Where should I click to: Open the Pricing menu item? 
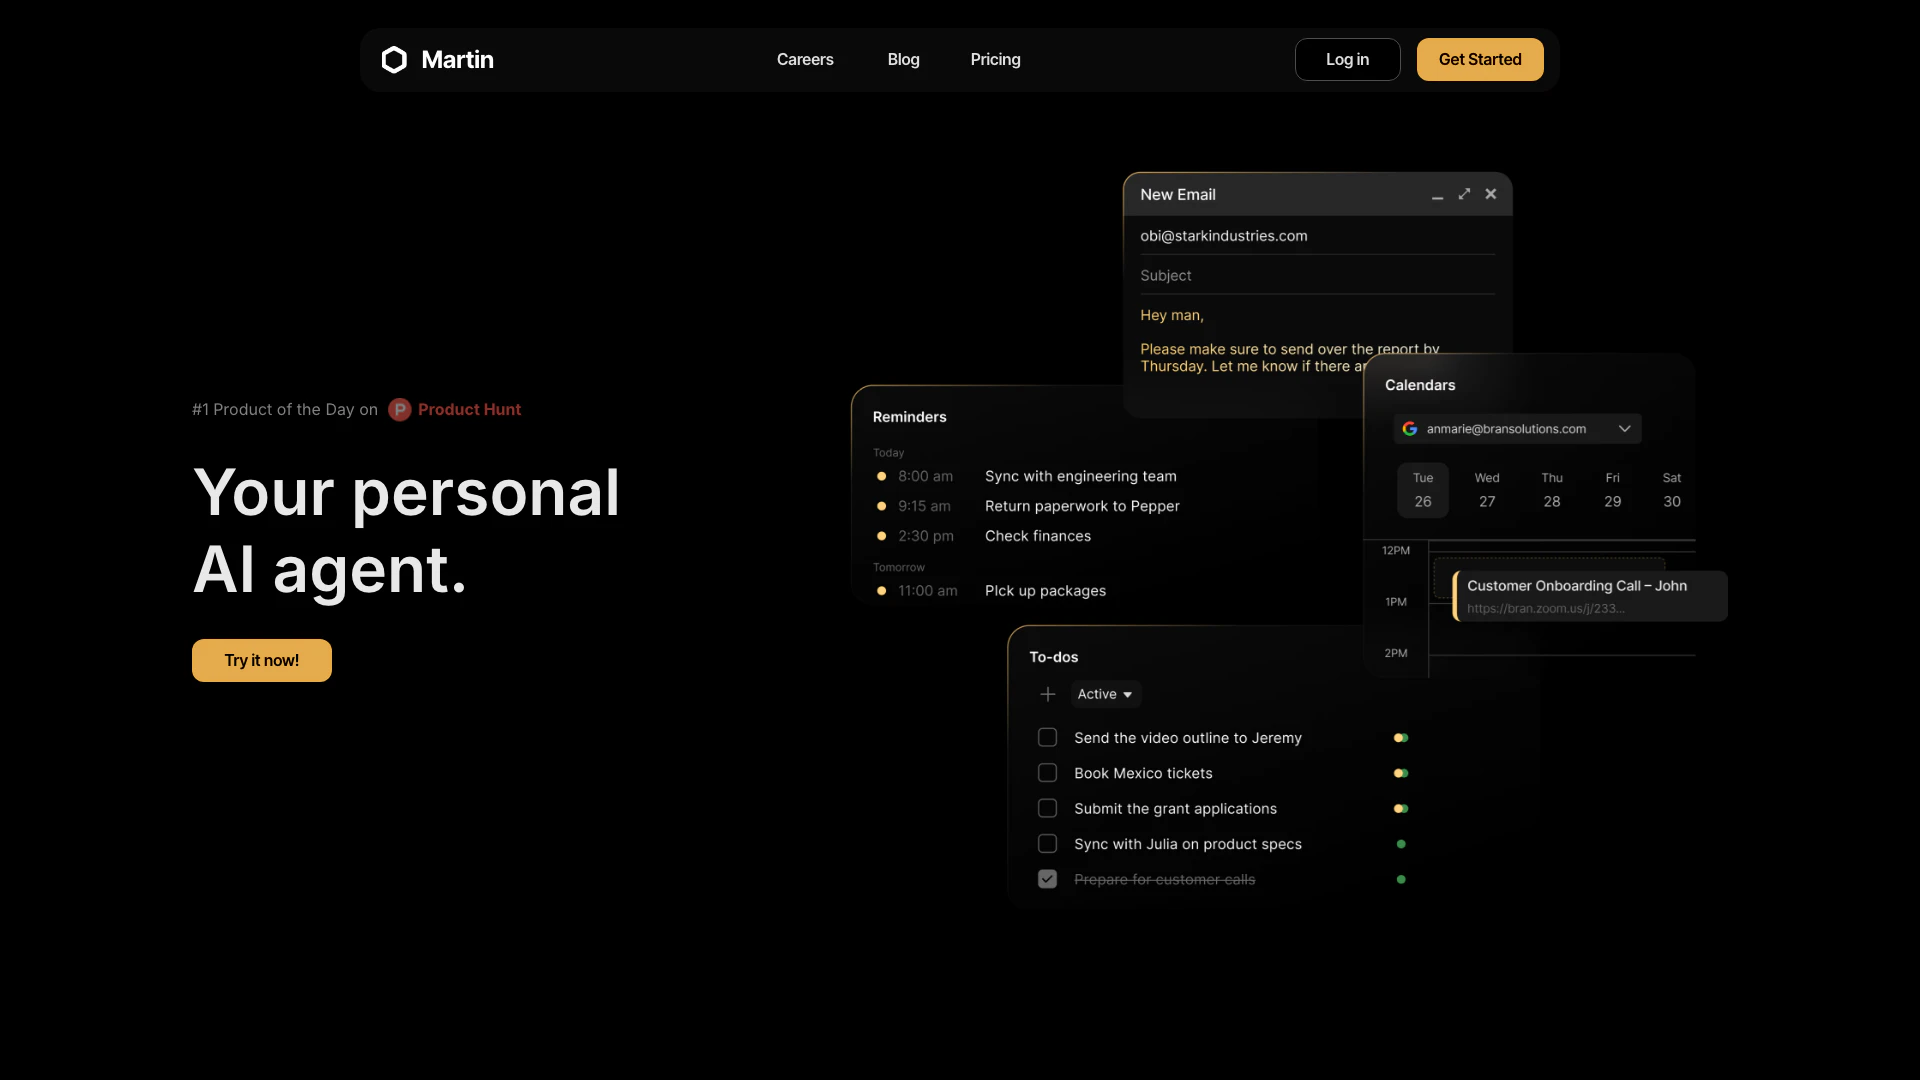pyautogui.click(x=995, y=60)
